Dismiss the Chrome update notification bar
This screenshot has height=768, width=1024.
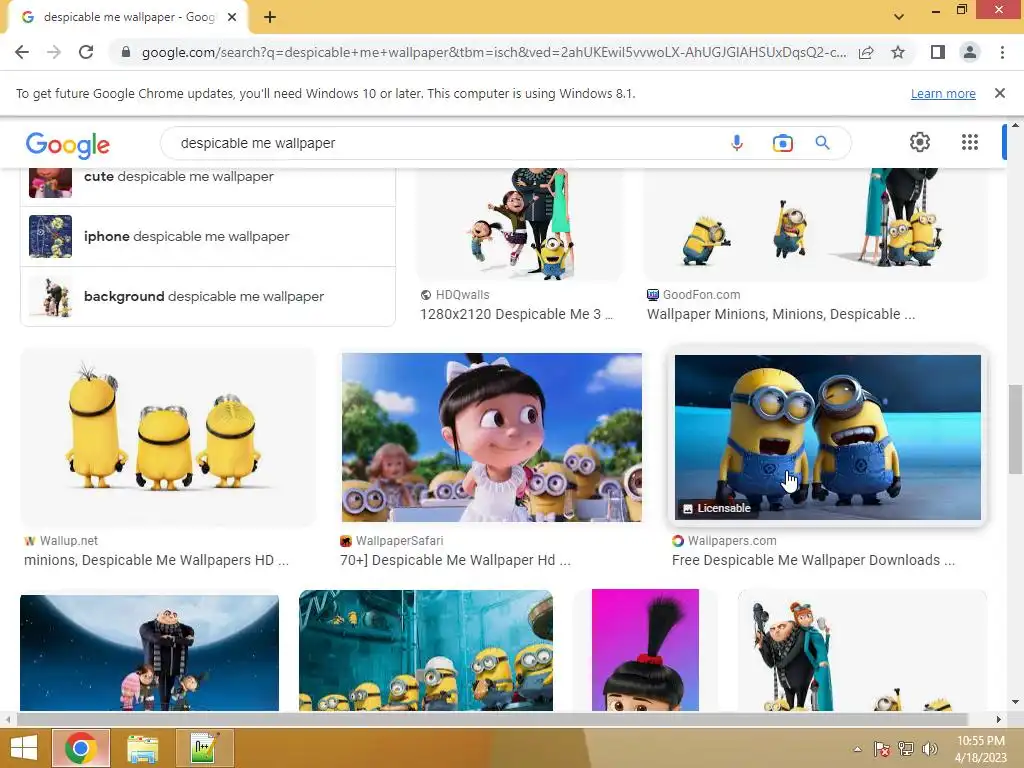coord(1000,93)
